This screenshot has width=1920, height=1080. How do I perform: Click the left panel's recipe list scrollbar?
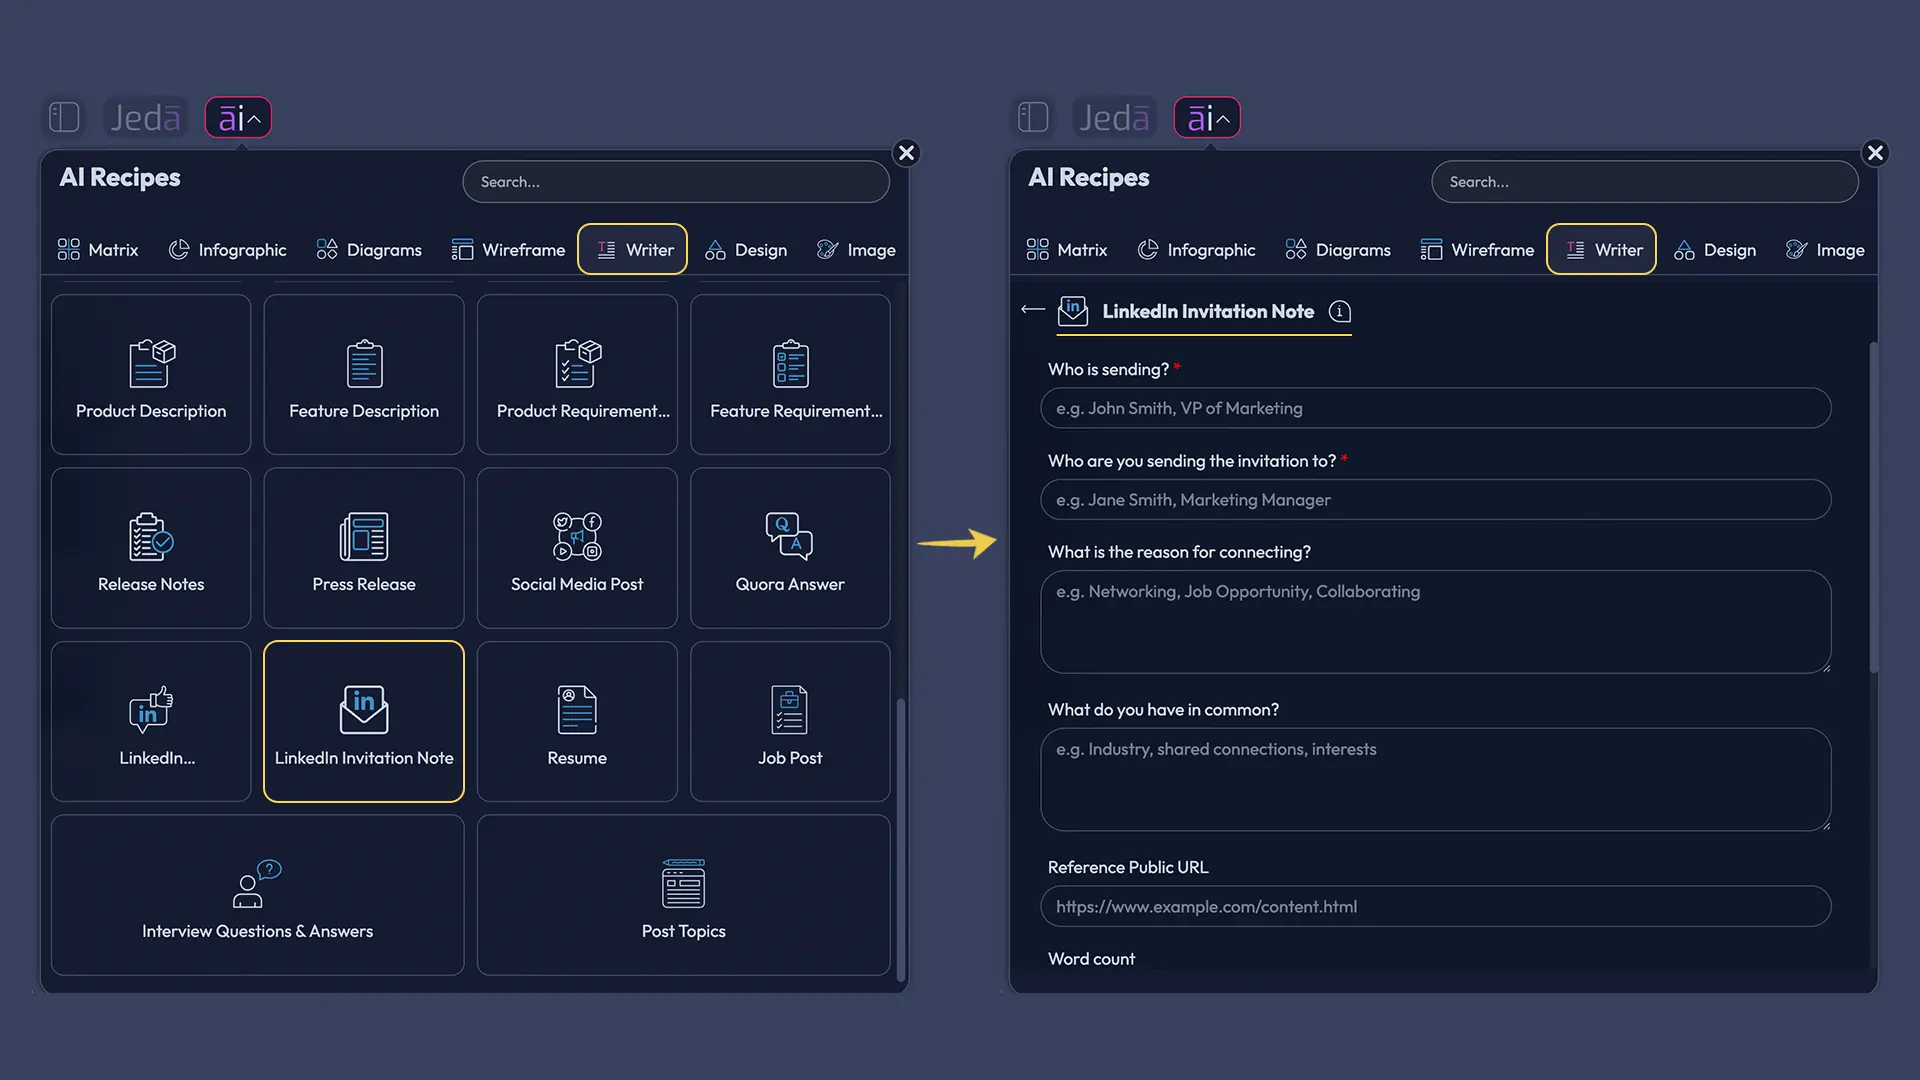(900, 840)
